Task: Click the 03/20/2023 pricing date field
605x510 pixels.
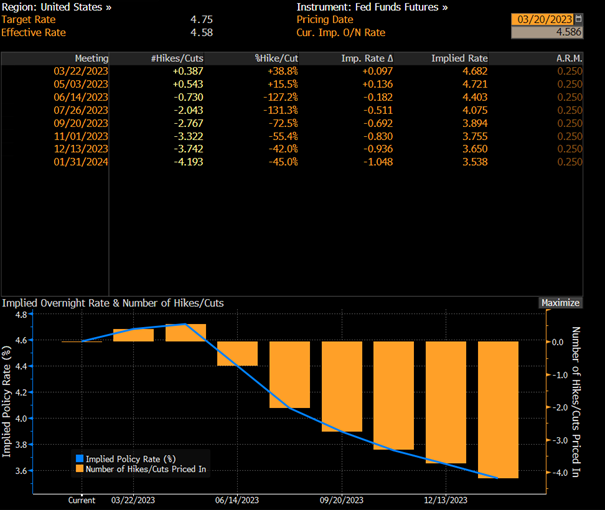Action: tap(543, 19)
